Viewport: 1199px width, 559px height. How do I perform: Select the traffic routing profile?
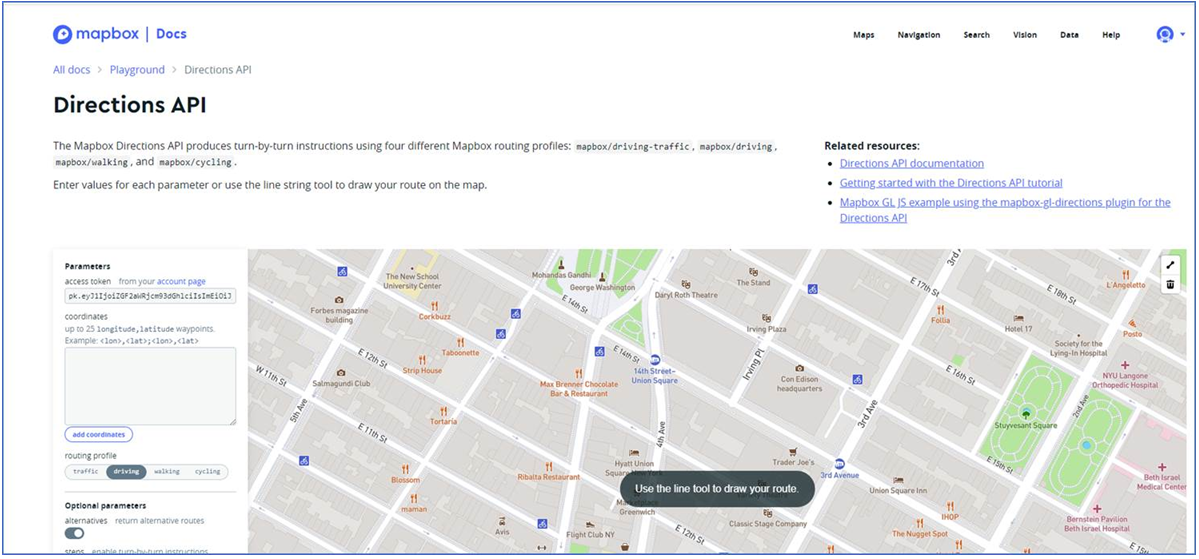86,472
